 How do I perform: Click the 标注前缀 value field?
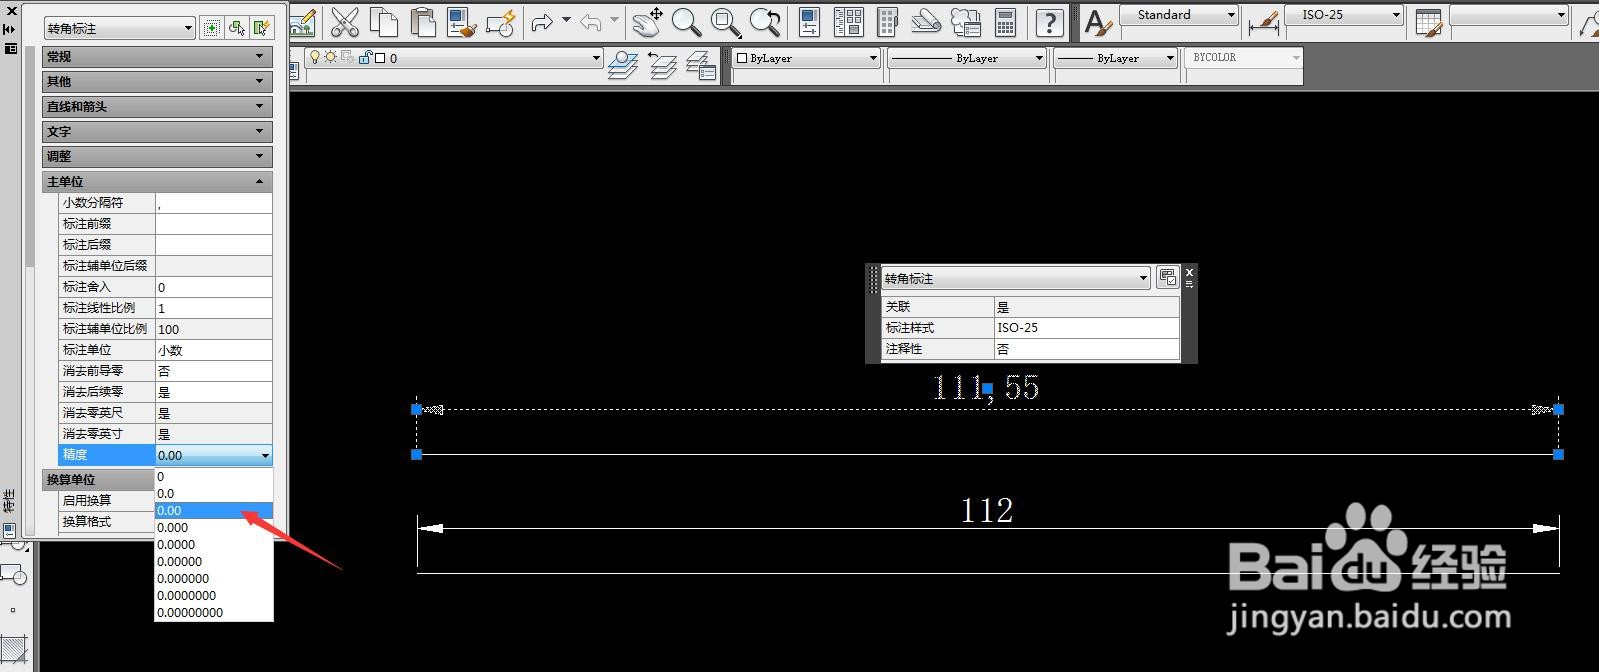(214, 224)
